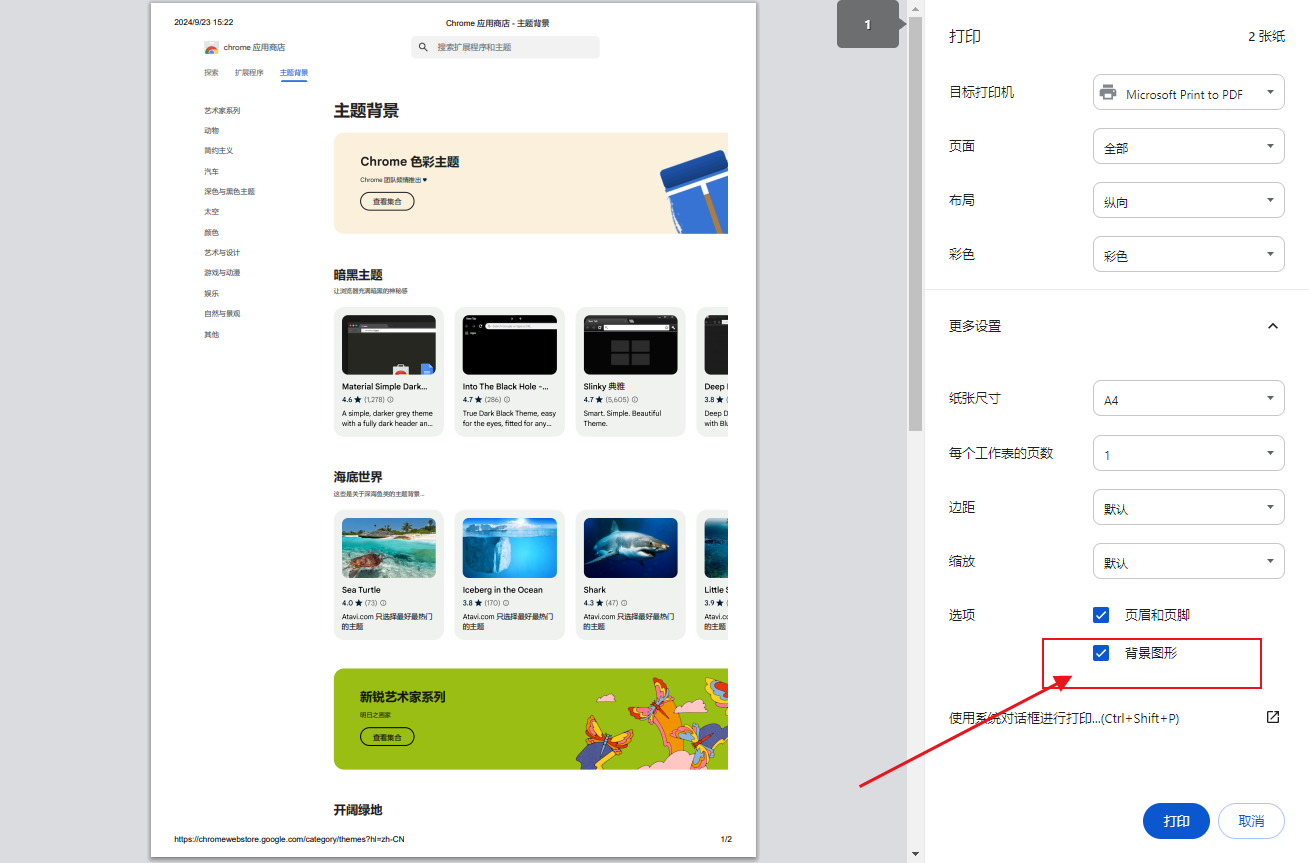The width and height of the screenshot is (1309, 863).
Task: Open the 布局 layout dropdown showing 纵向
Action: pyautogui.click(x=1188, y=201)
